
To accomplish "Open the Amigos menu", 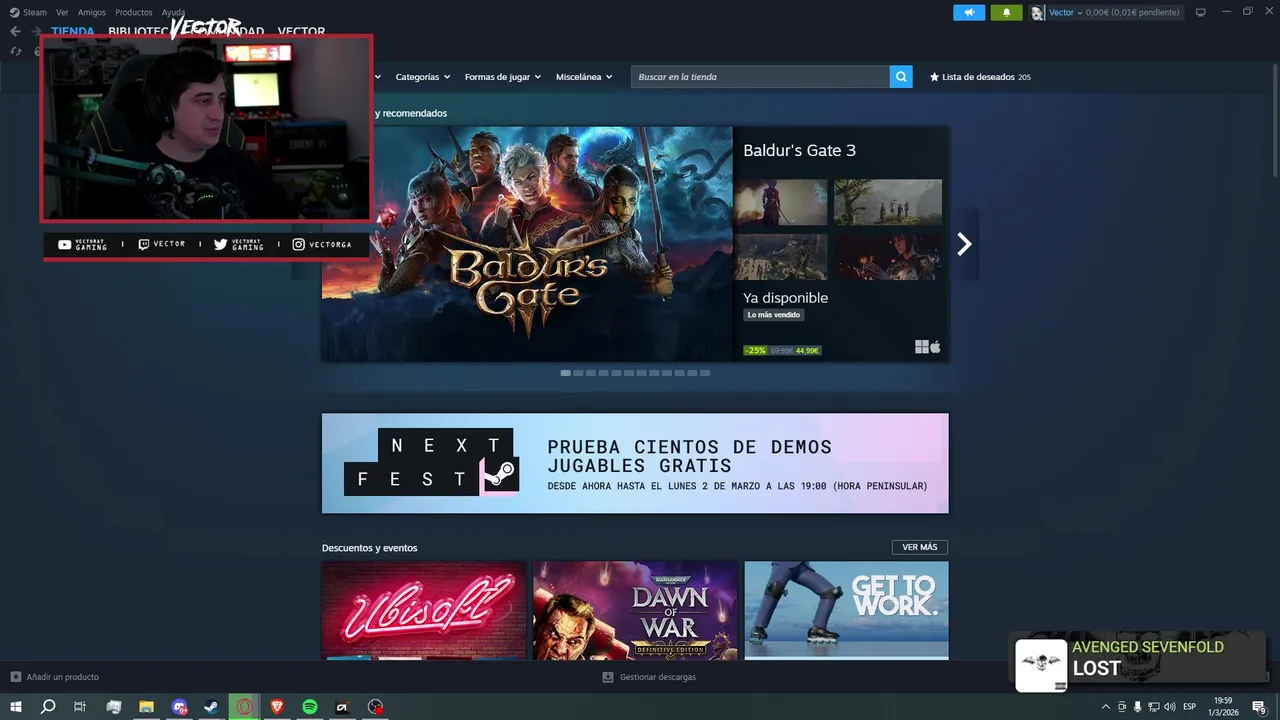I will (91, 12).
